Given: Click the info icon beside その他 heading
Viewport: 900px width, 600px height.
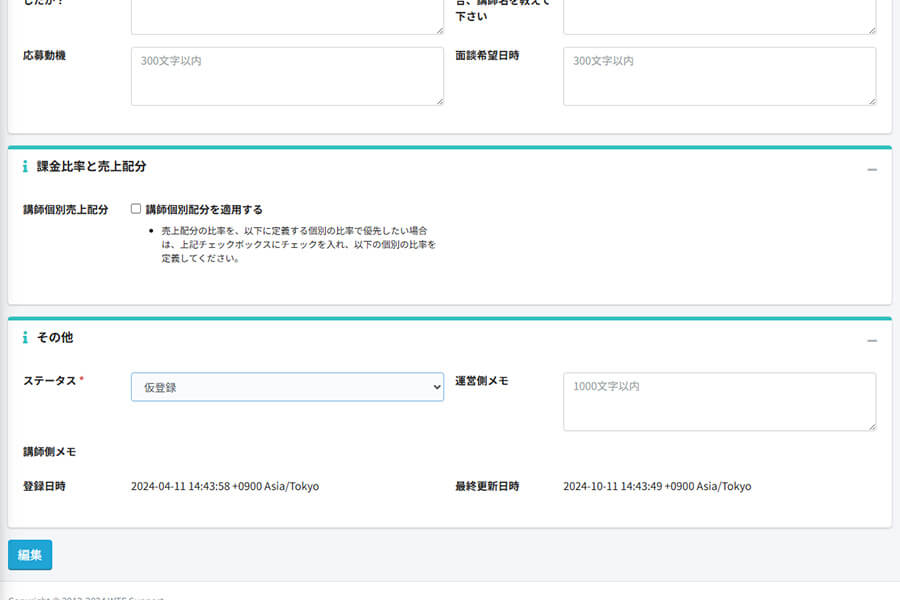Looking at the screenshot, I should [25, 339].
